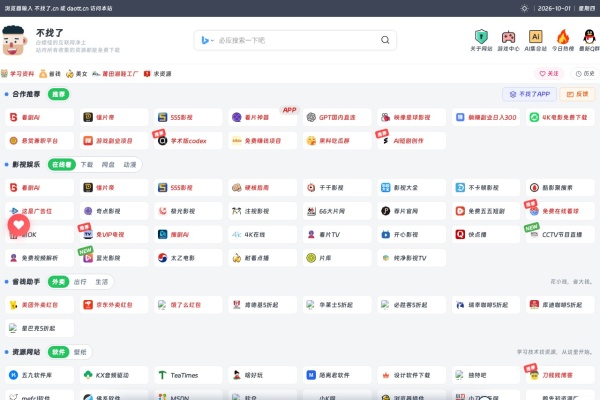This screenshot has width=600, height=400.
Task: Open the 免费视频解析 card
Action: pyautogui.click(x=39, y=258)
